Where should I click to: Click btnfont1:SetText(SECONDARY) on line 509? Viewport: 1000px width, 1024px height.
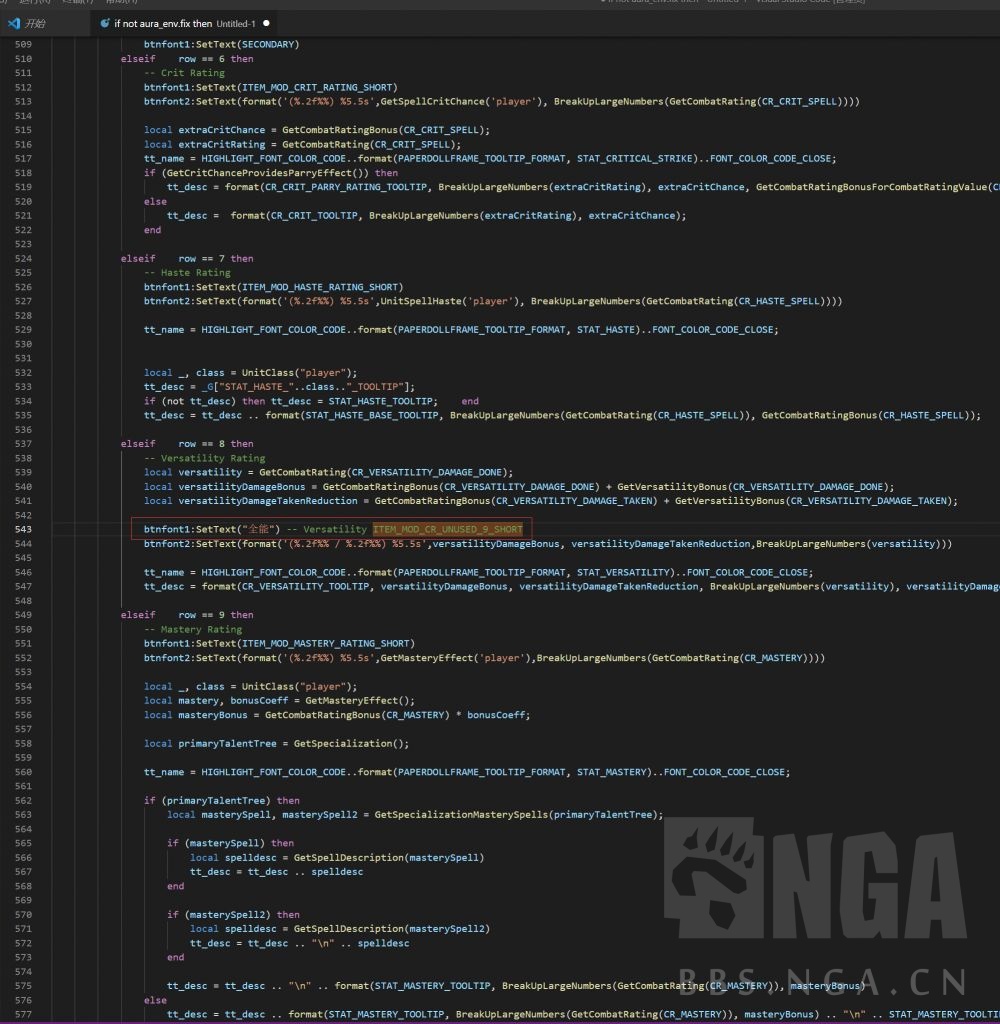tap(221, 44)
